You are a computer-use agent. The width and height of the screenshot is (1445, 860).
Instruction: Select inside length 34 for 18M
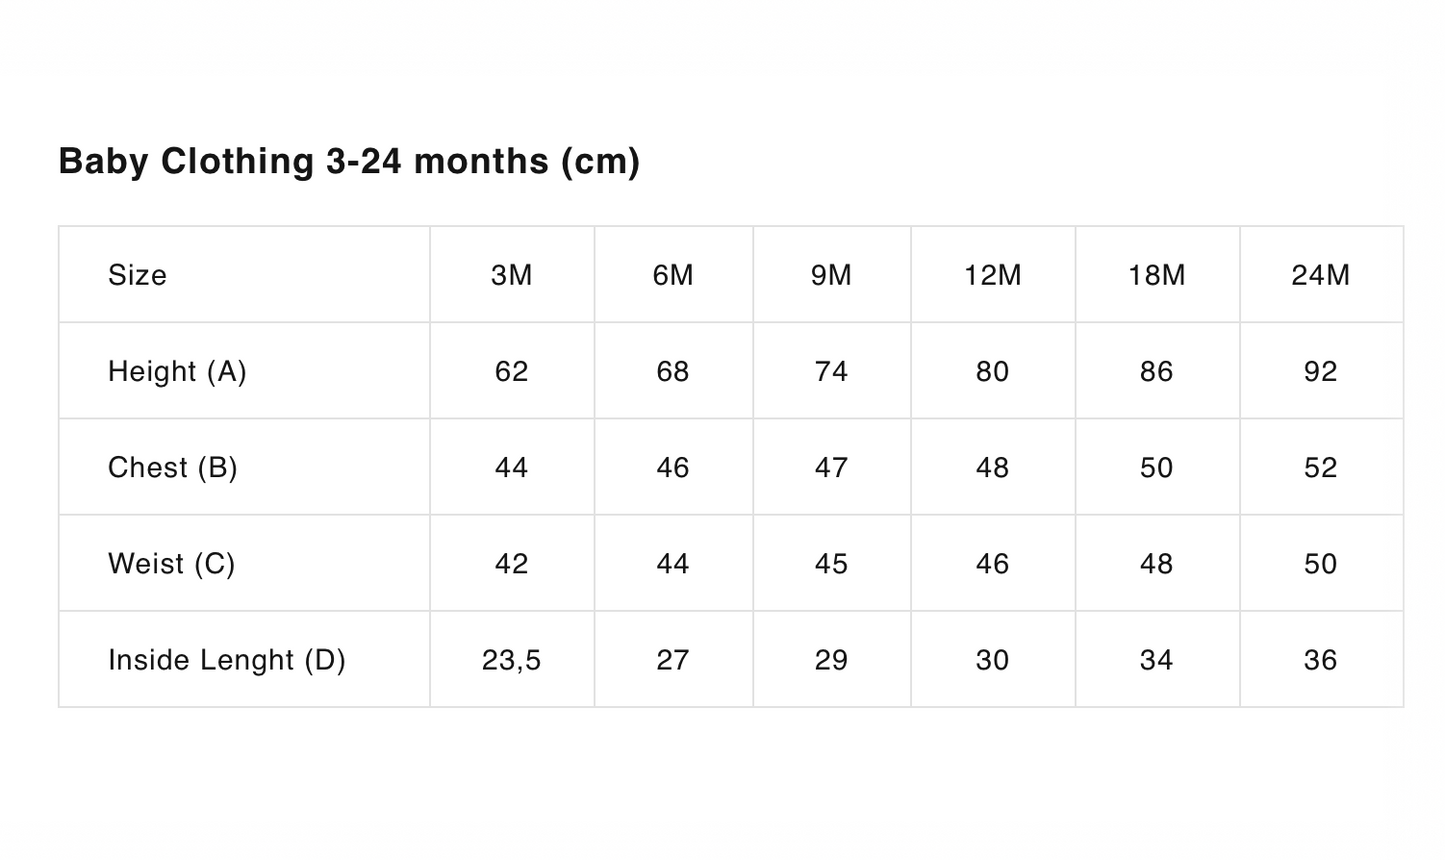click(1156, 660)
